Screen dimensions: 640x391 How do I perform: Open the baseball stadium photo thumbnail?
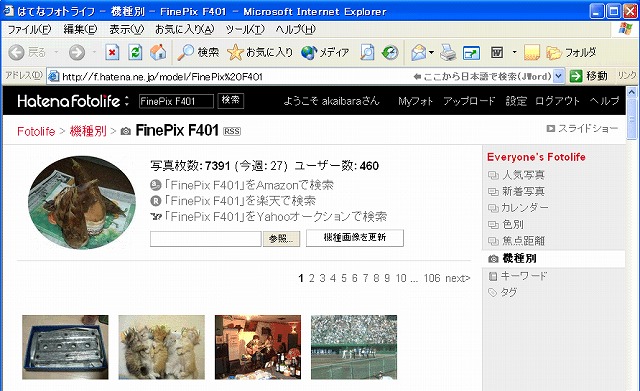click(354, 347)
